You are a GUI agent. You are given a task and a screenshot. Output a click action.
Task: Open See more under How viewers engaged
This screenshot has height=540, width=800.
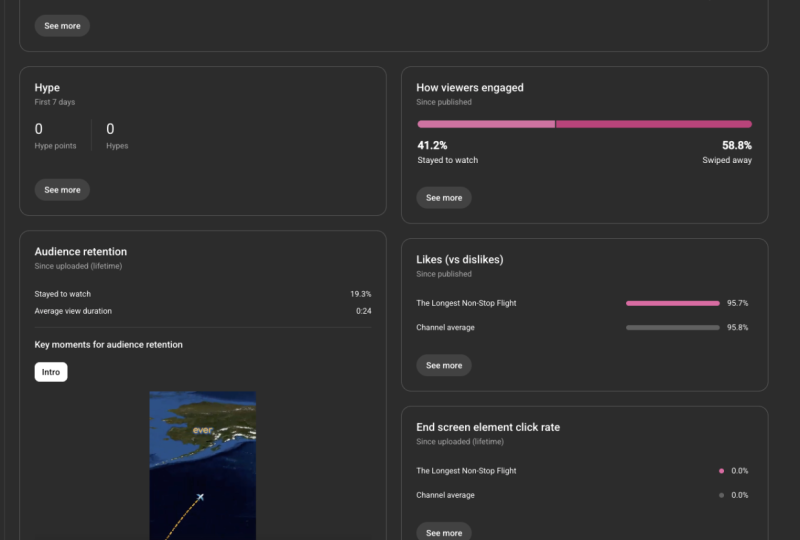444,198
